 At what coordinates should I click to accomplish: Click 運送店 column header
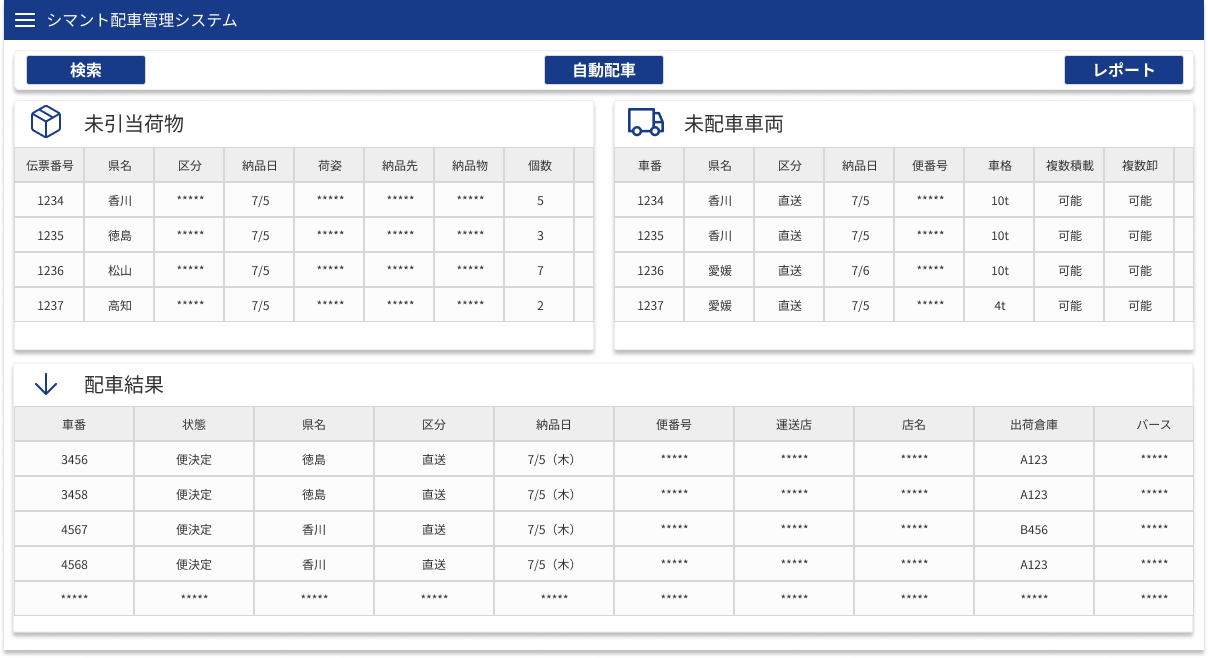794,424
